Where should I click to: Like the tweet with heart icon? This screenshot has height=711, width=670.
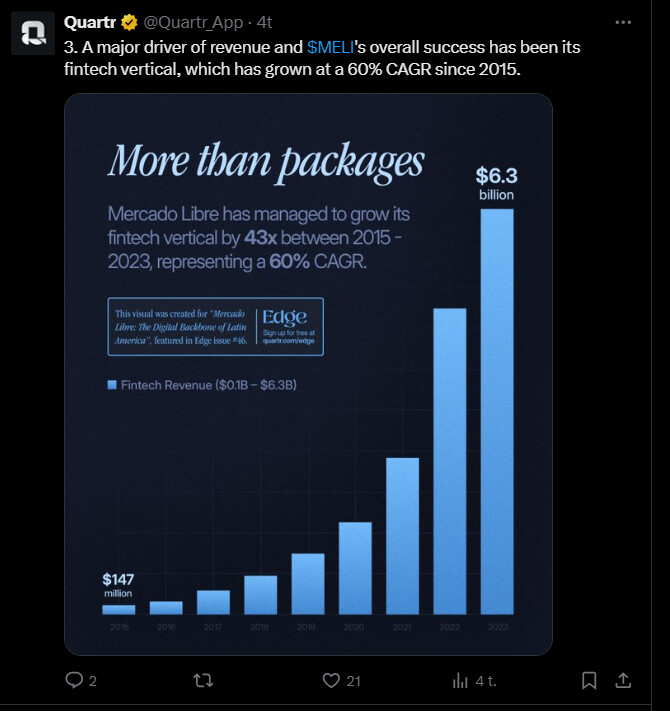(x=332, y=680)
